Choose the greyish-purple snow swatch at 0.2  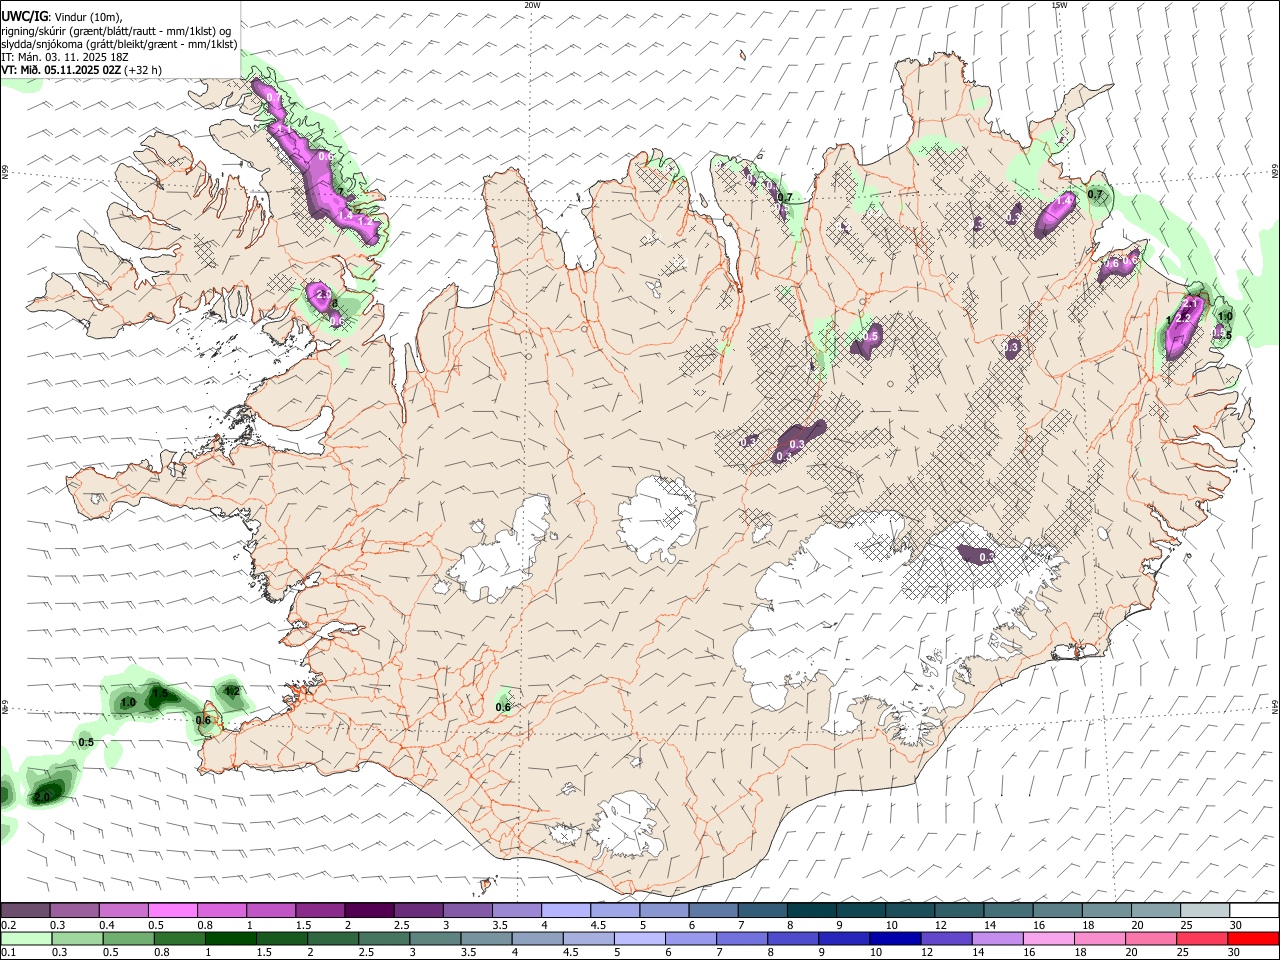tap(25, 910)
